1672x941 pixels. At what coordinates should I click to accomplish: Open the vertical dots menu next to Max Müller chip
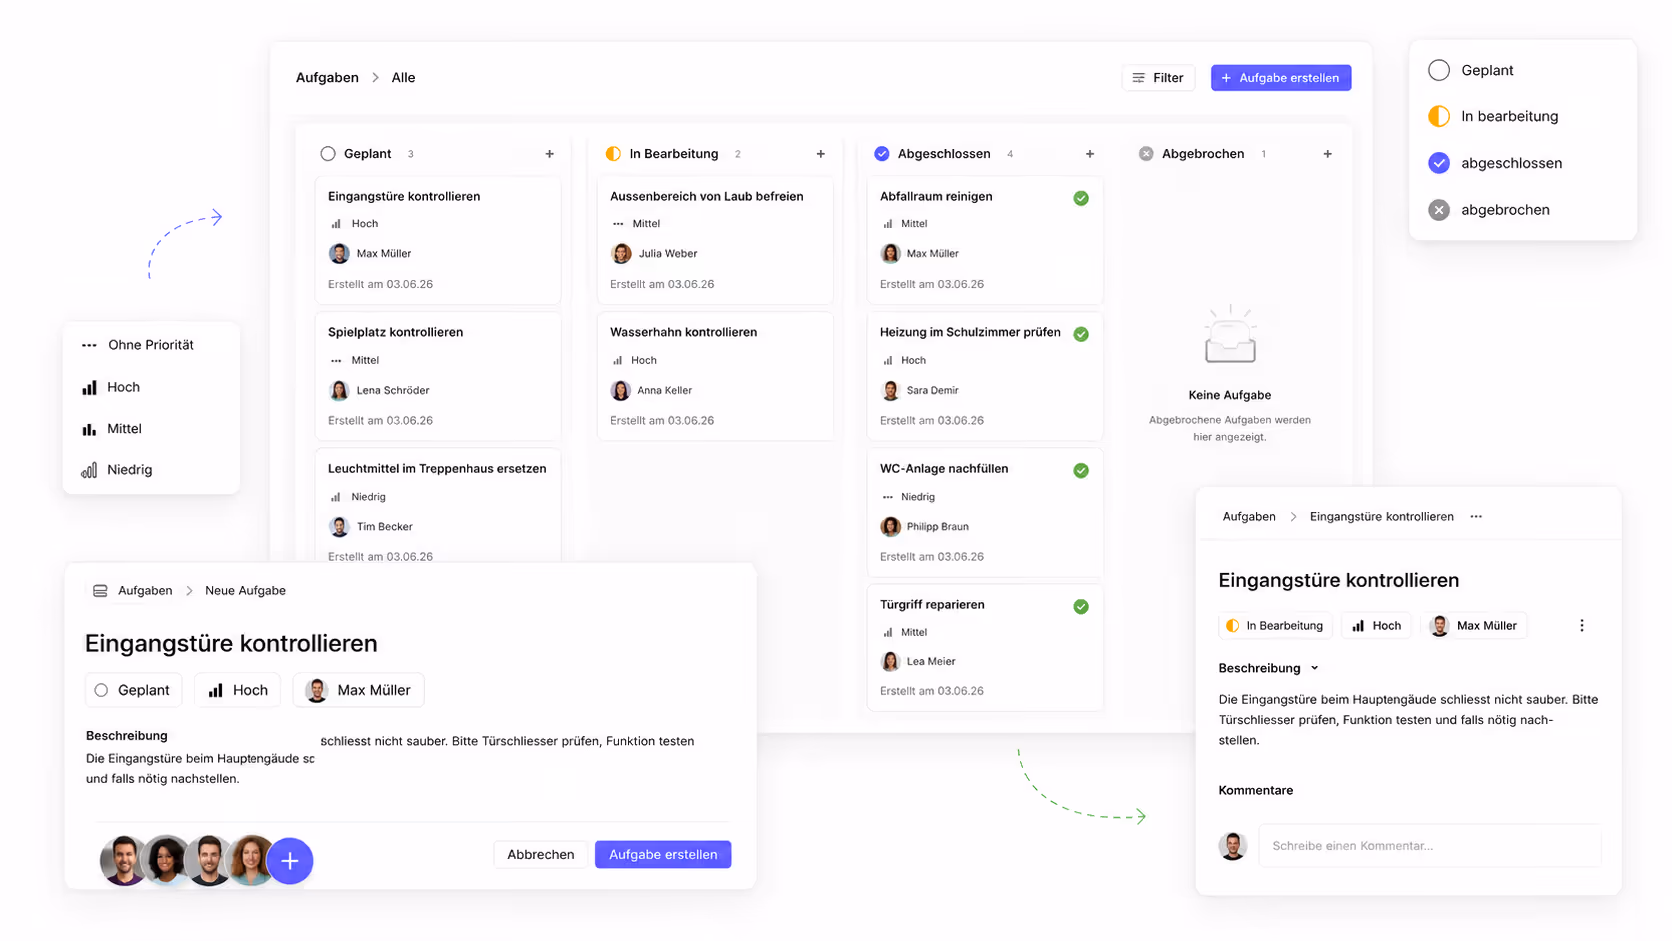click(x=1581, y=626)
